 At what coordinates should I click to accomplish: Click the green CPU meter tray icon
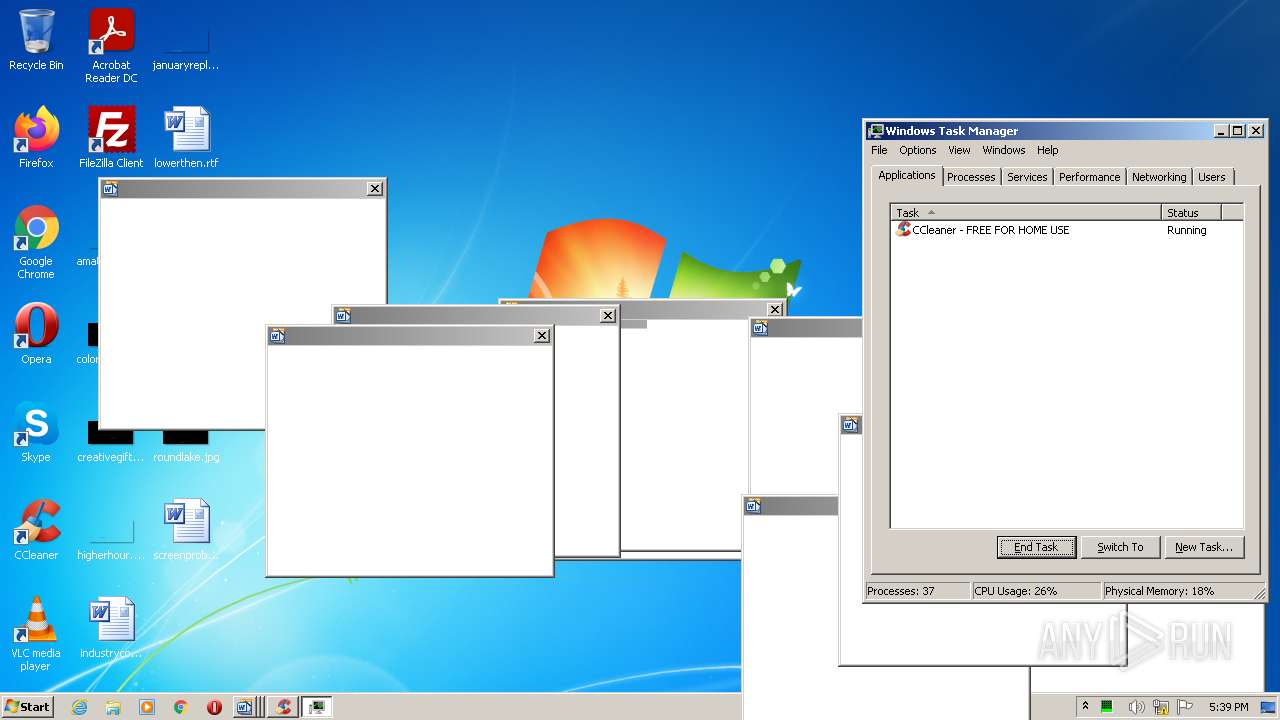tap(1107, 707)
